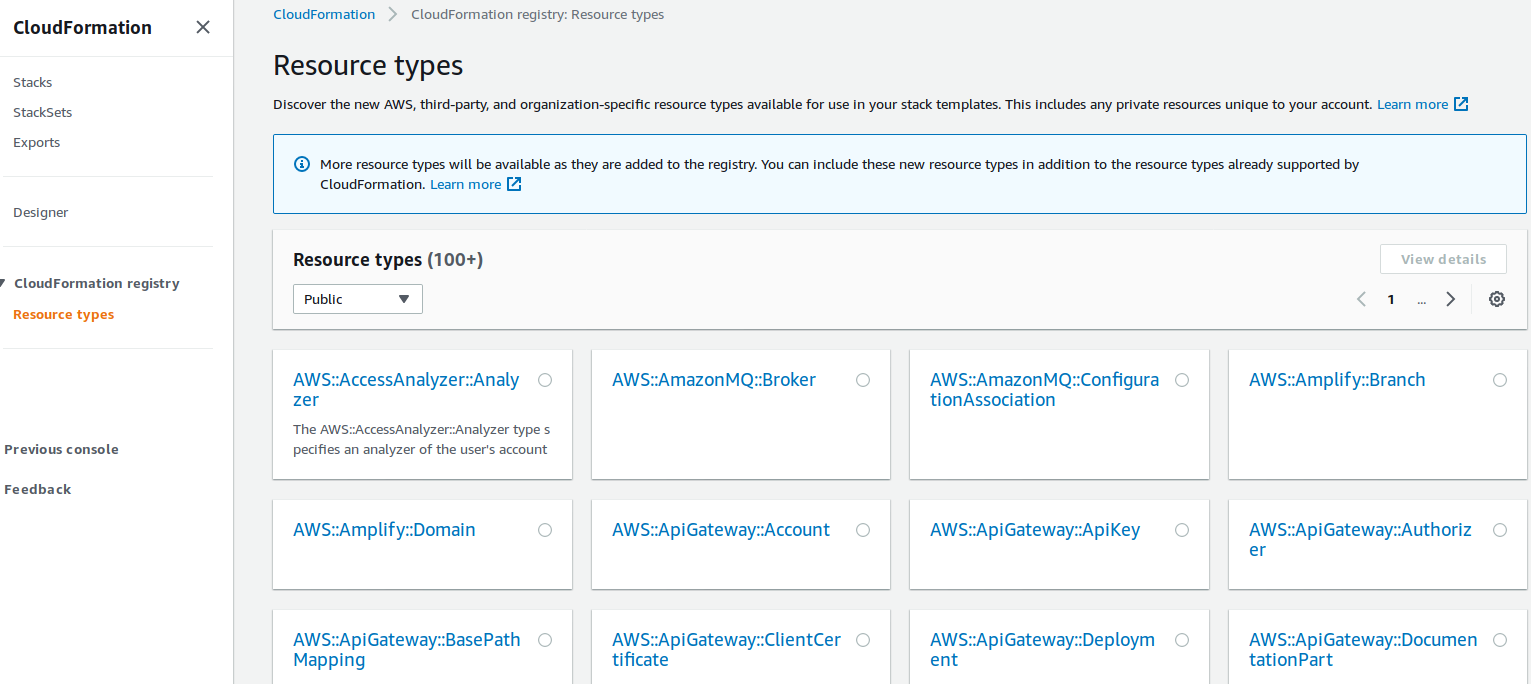
Task: Switch to the Resource types section
Action: tap(63, 314)
